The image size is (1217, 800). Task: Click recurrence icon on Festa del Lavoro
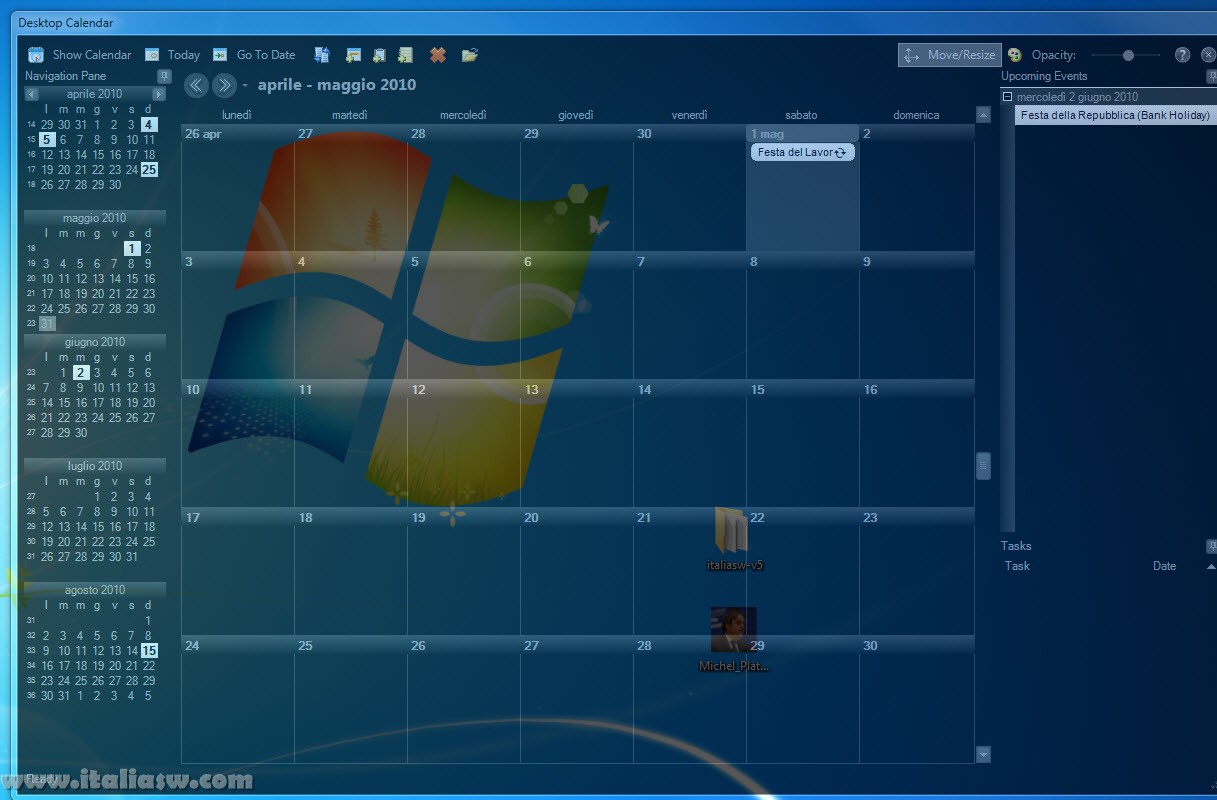[x=842, y=153]
